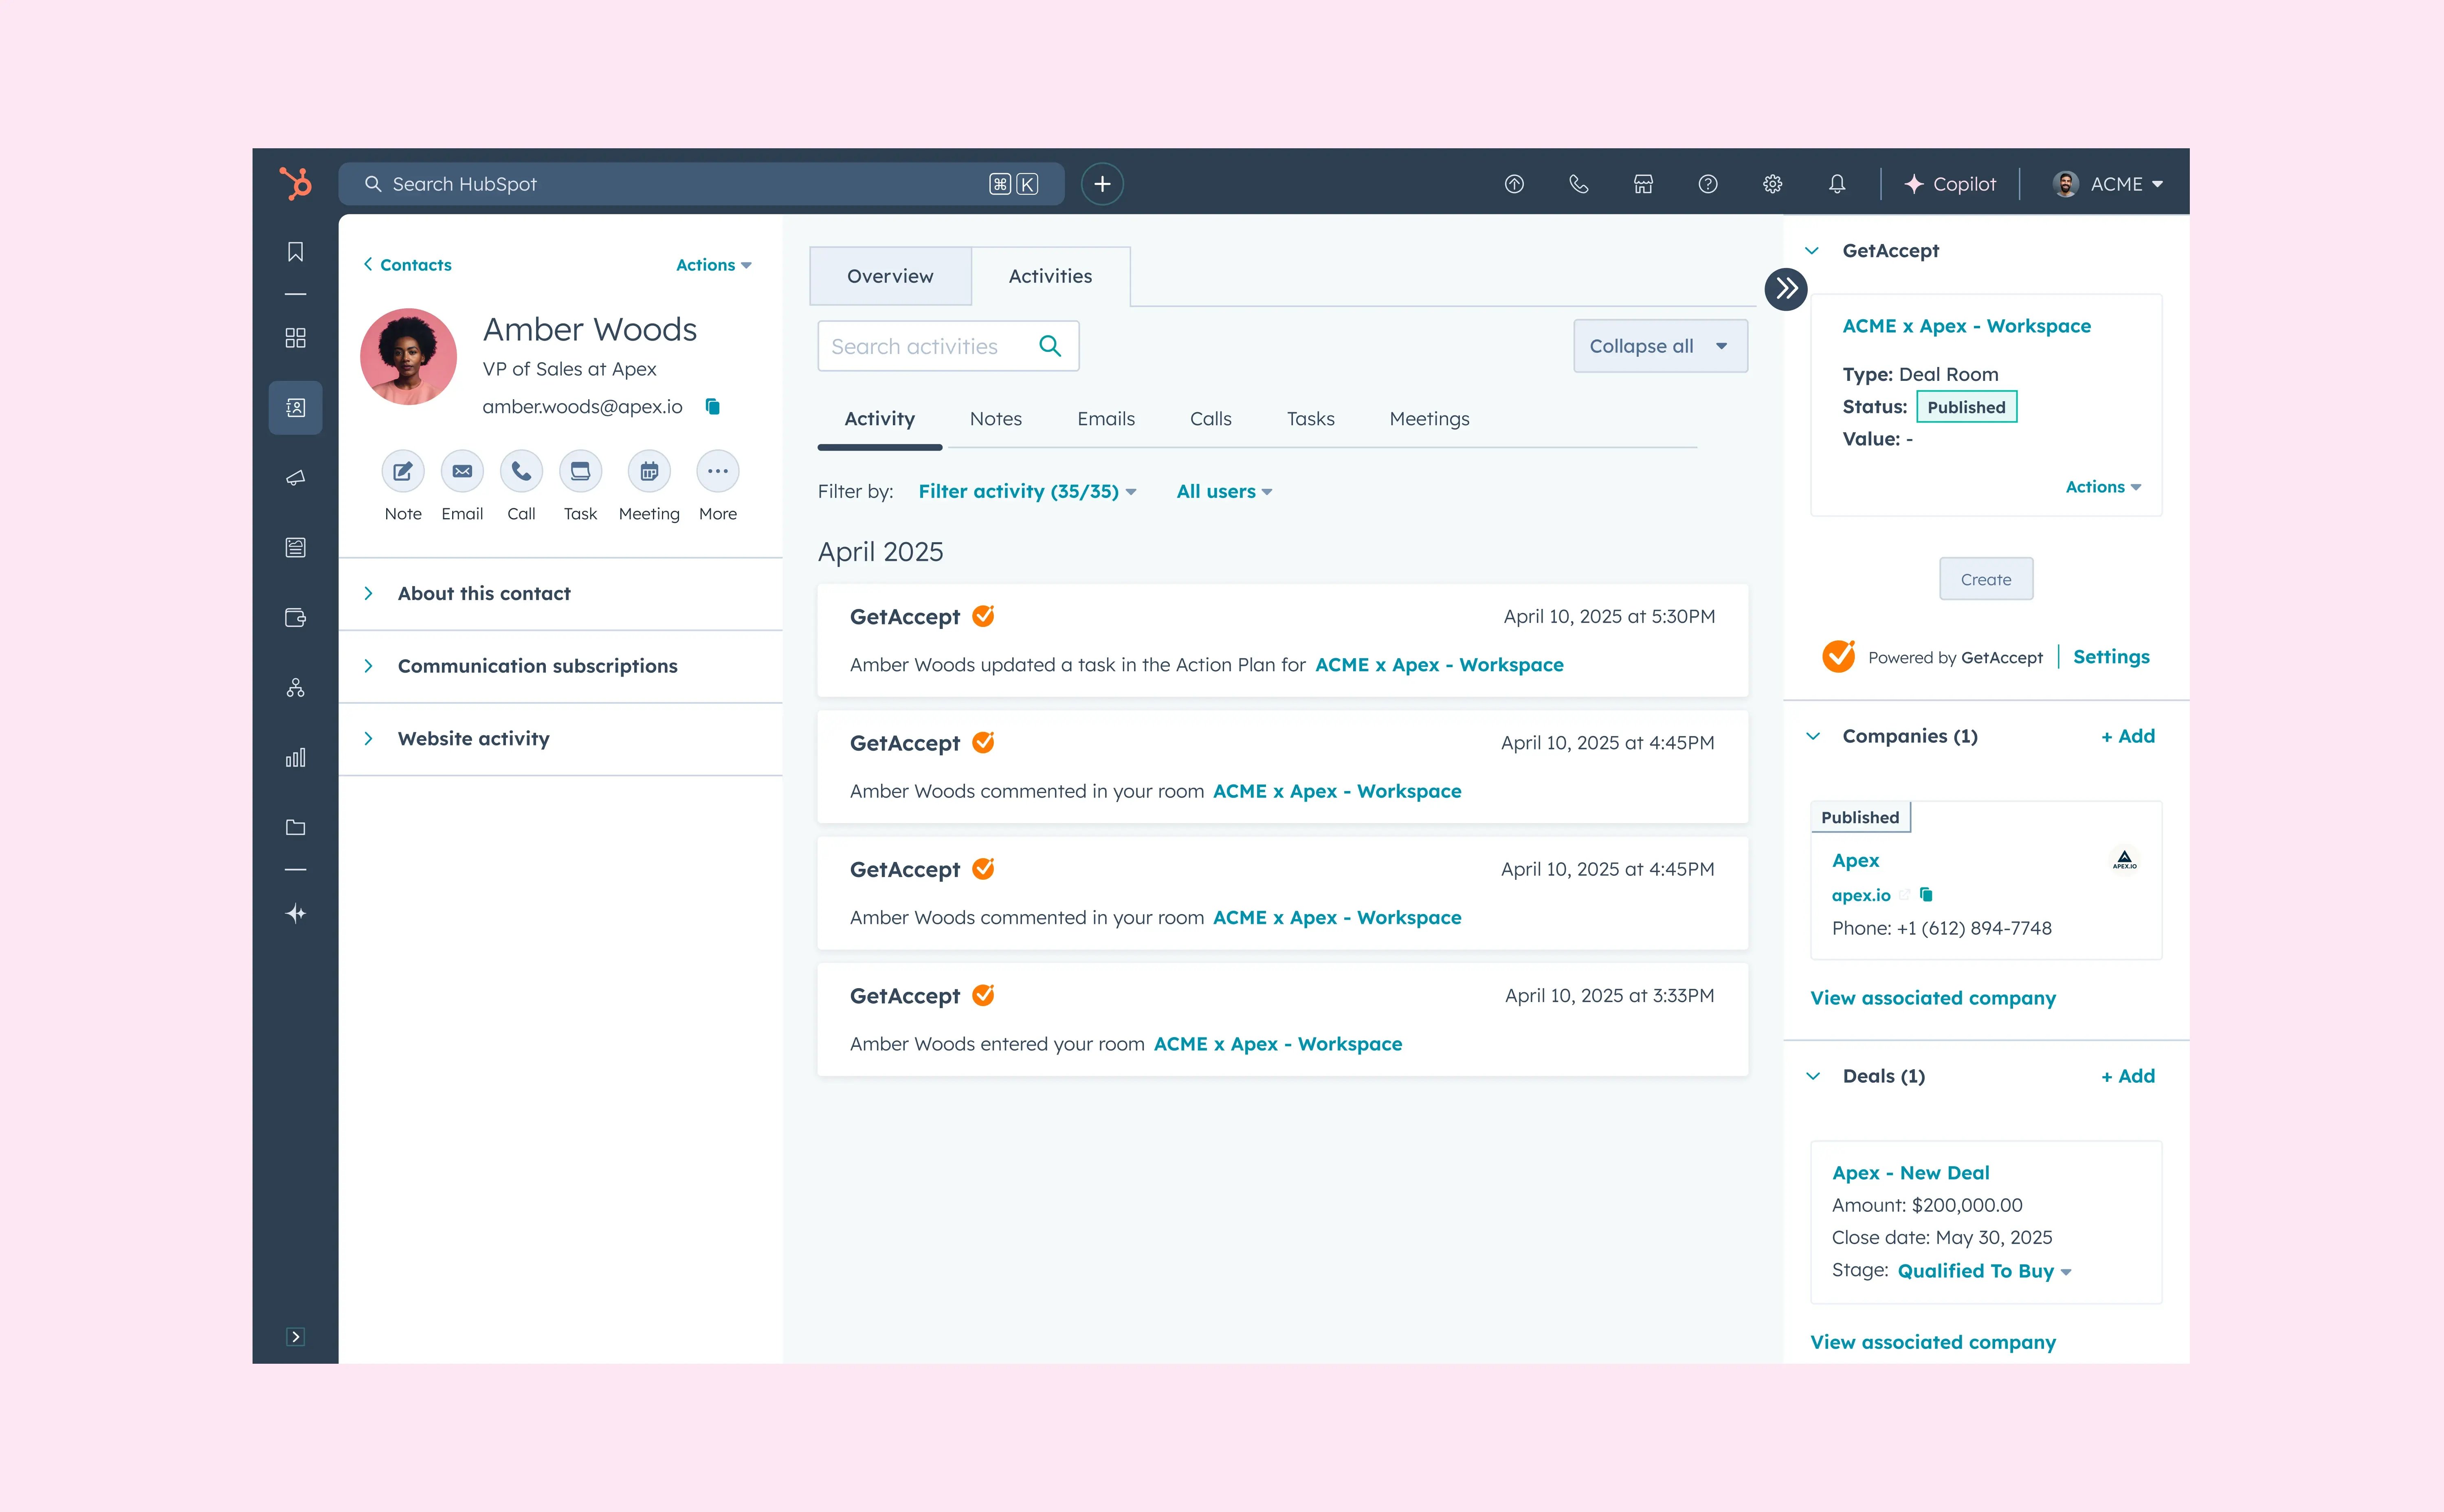Switch to the Overview tab

pos(890,276)
